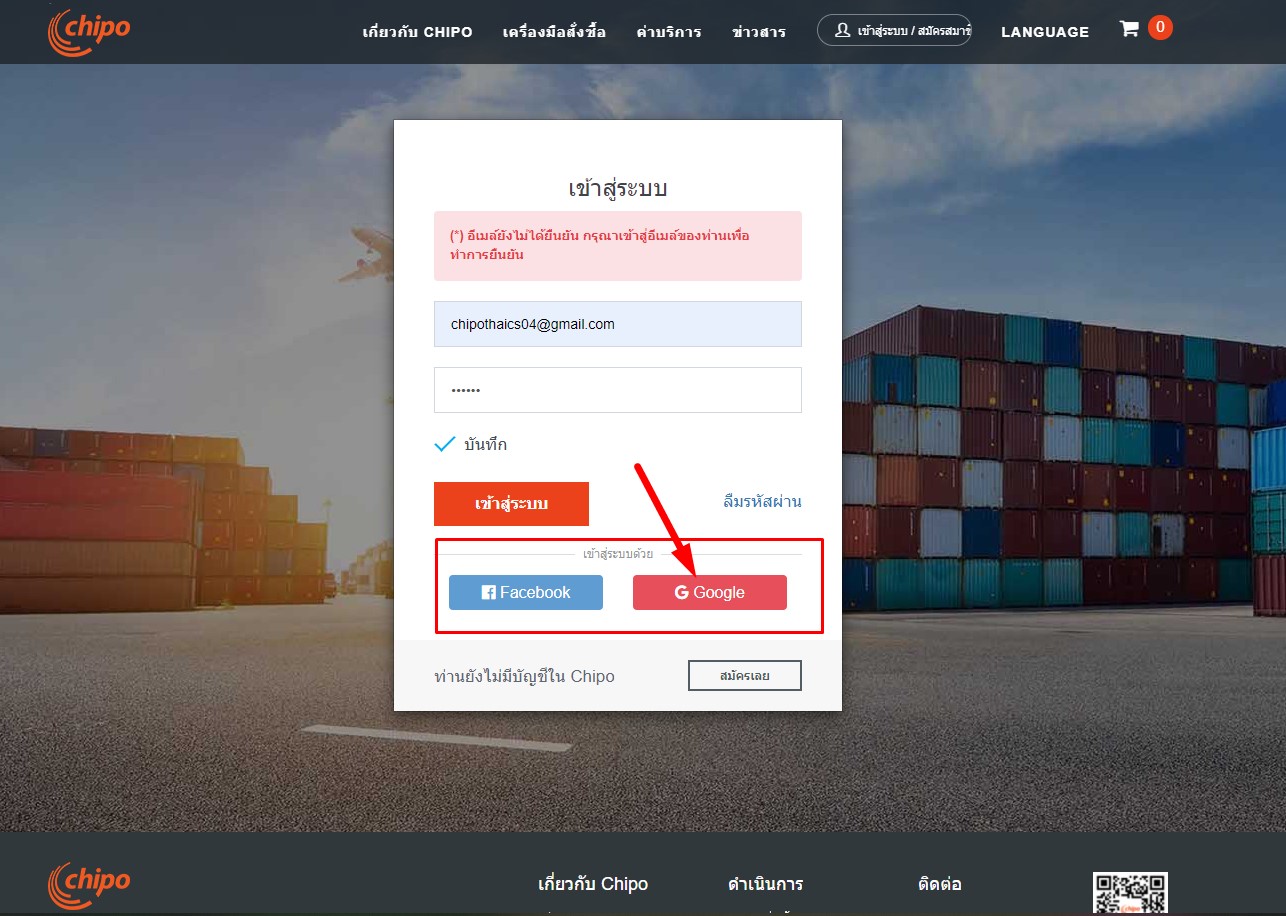Click the เข้าสู่ระบบ / สมัครสมาชิก header button
The image size is (1286, 916).
point(894,30)
